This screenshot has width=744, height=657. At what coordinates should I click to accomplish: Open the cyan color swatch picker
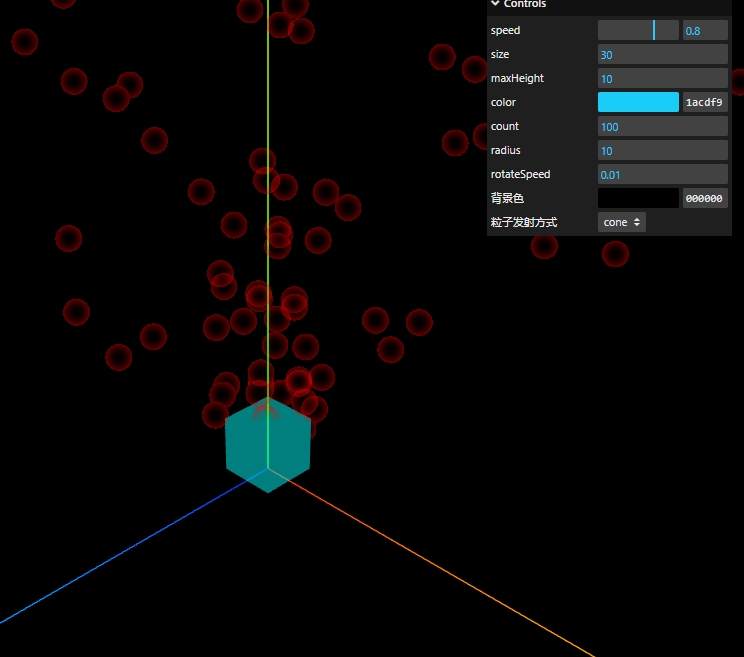tap(638, 102)
